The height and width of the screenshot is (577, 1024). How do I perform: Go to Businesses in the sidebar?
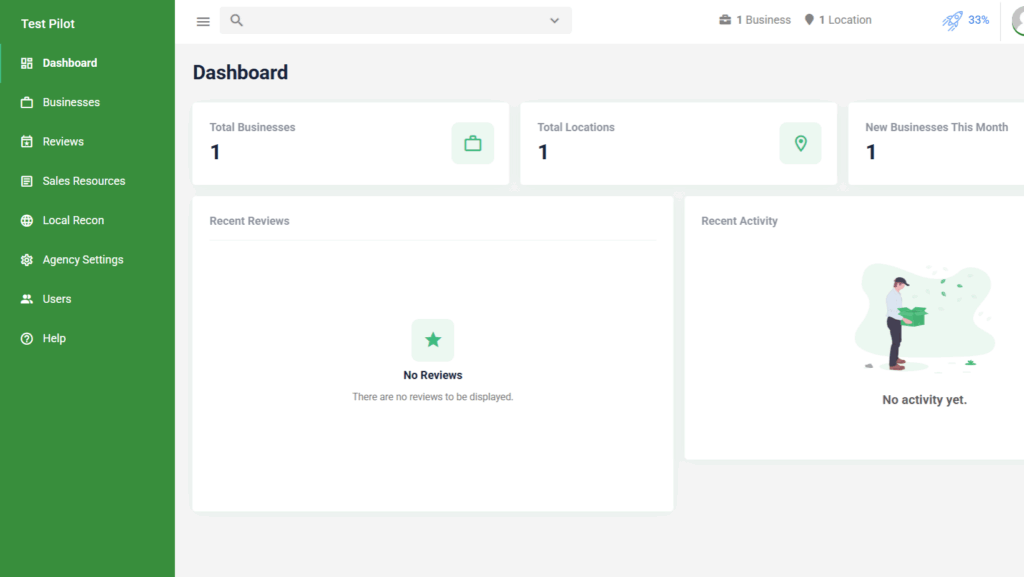pyautogui.click(x=88, y=102)
